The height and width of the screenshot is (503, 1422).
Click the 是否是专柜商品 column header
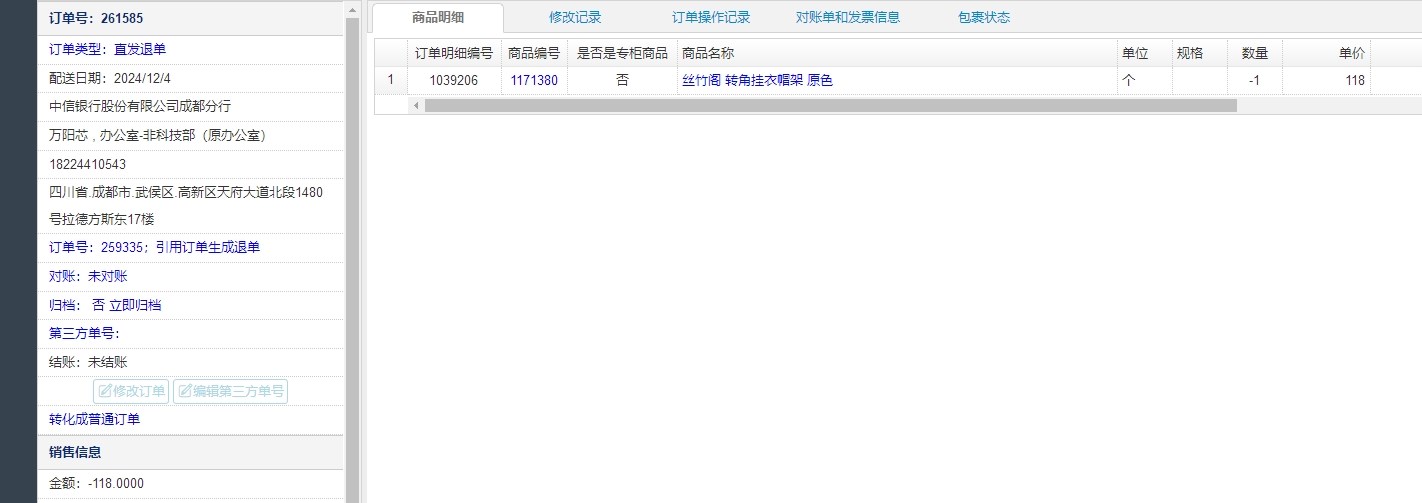(x=622, y=53)
